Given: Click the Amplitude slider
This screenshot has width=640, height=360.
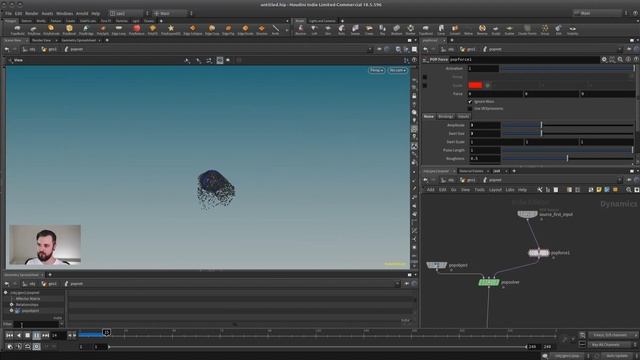Looking at the screenshot, I should (567, 125).
